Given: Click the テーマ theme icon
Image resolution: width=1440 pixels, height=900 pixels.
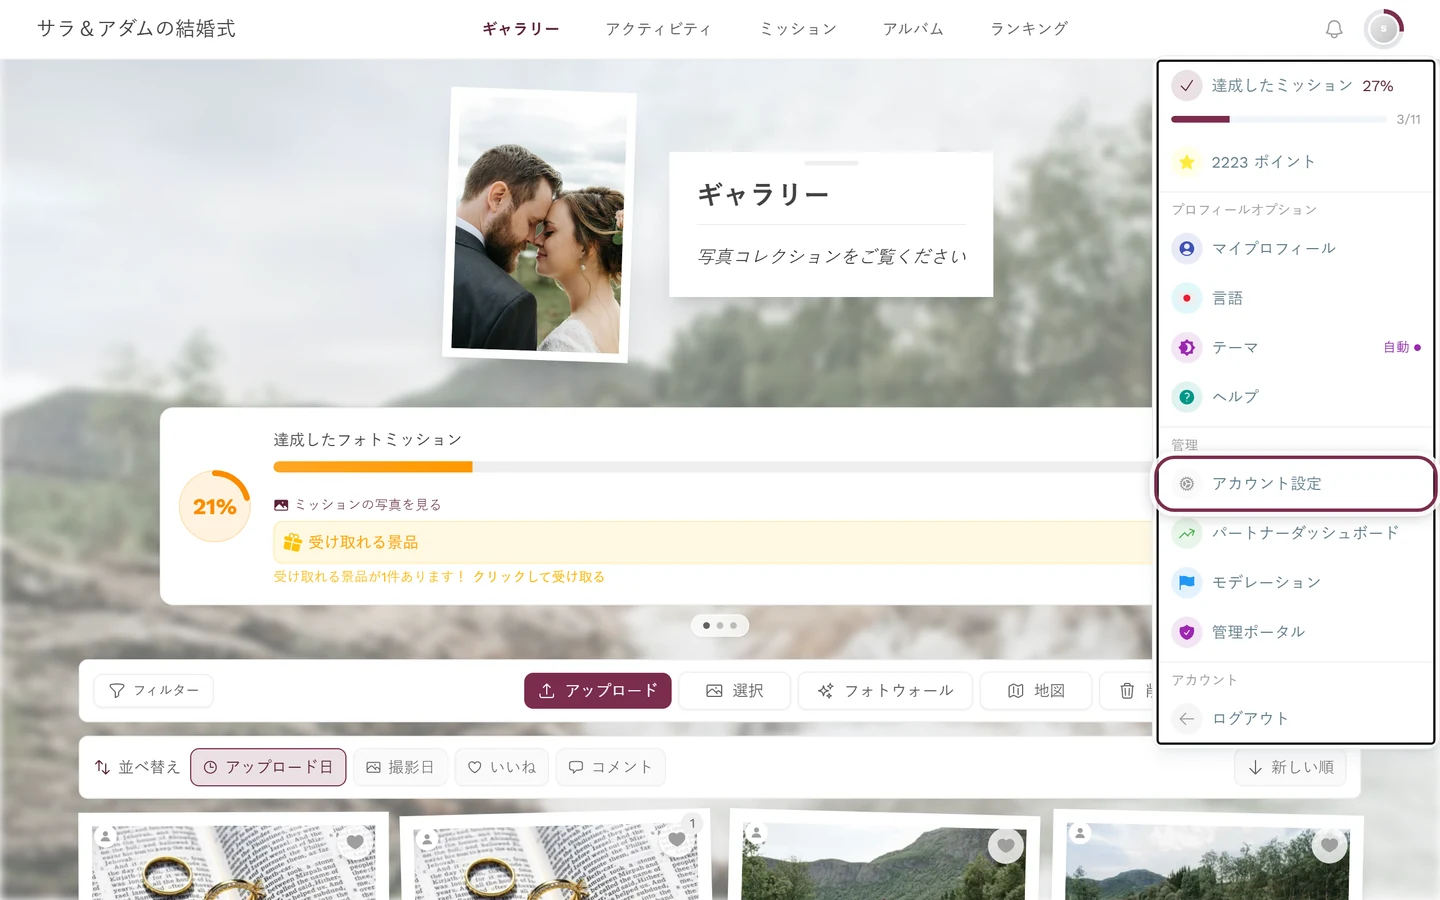Looking at the screenshot, I should [x=1187, y=347].
